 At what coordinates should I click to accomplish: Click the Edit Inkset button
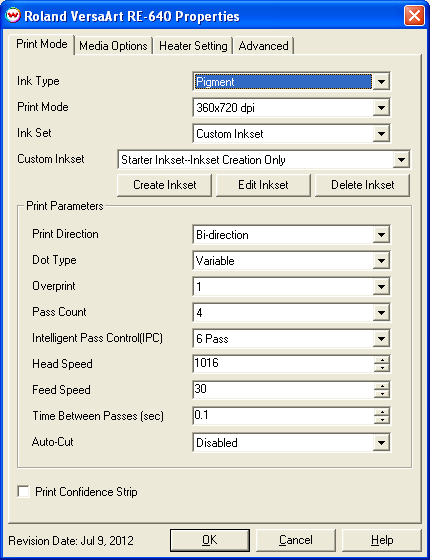pos(263,185)
